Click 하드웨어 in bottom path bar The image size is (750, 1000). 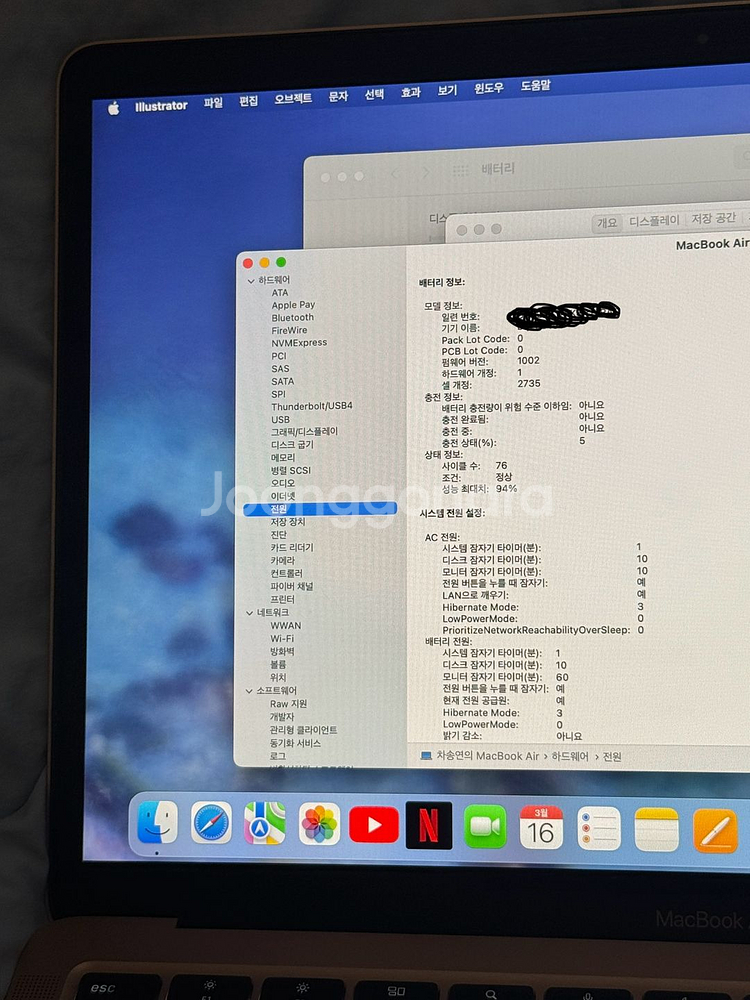tap(570, 756)
